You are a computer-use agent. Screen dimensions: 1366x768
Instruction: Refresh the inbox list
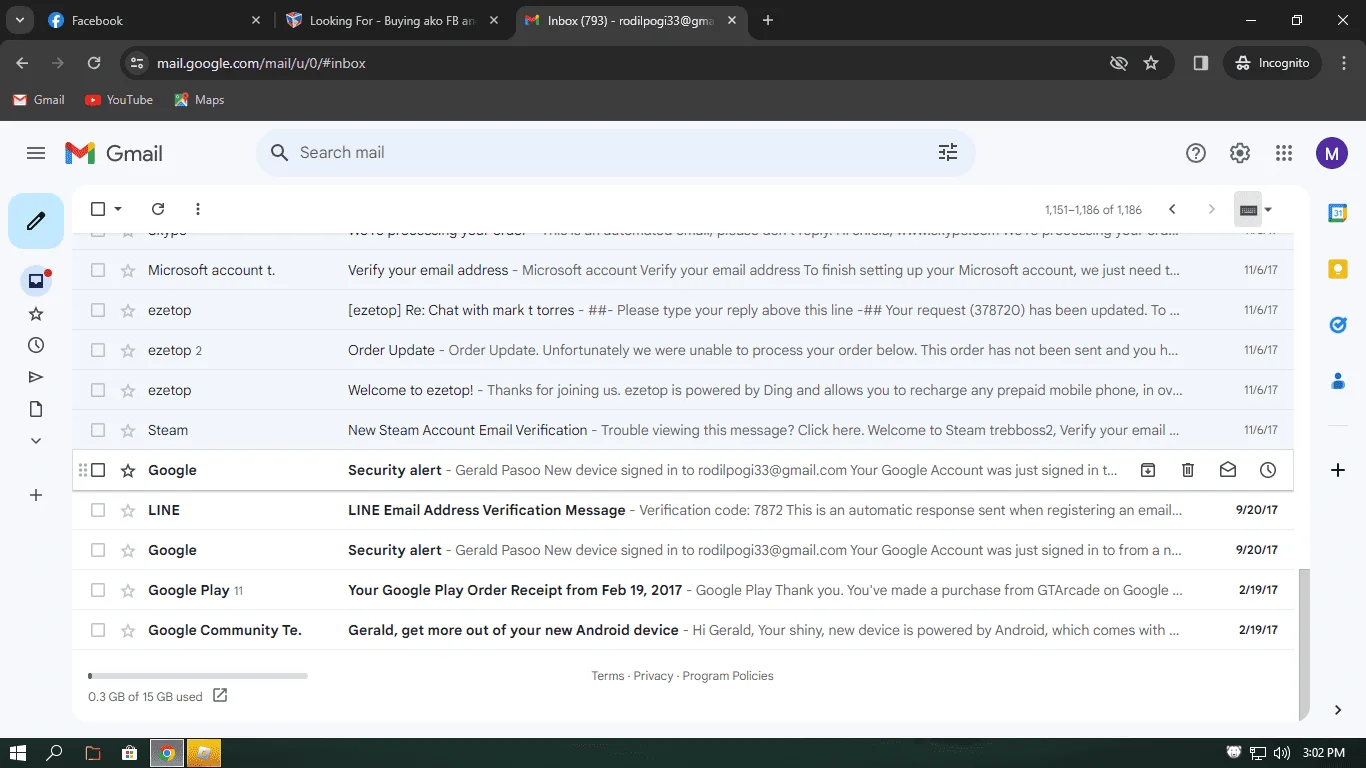point(158,209)
